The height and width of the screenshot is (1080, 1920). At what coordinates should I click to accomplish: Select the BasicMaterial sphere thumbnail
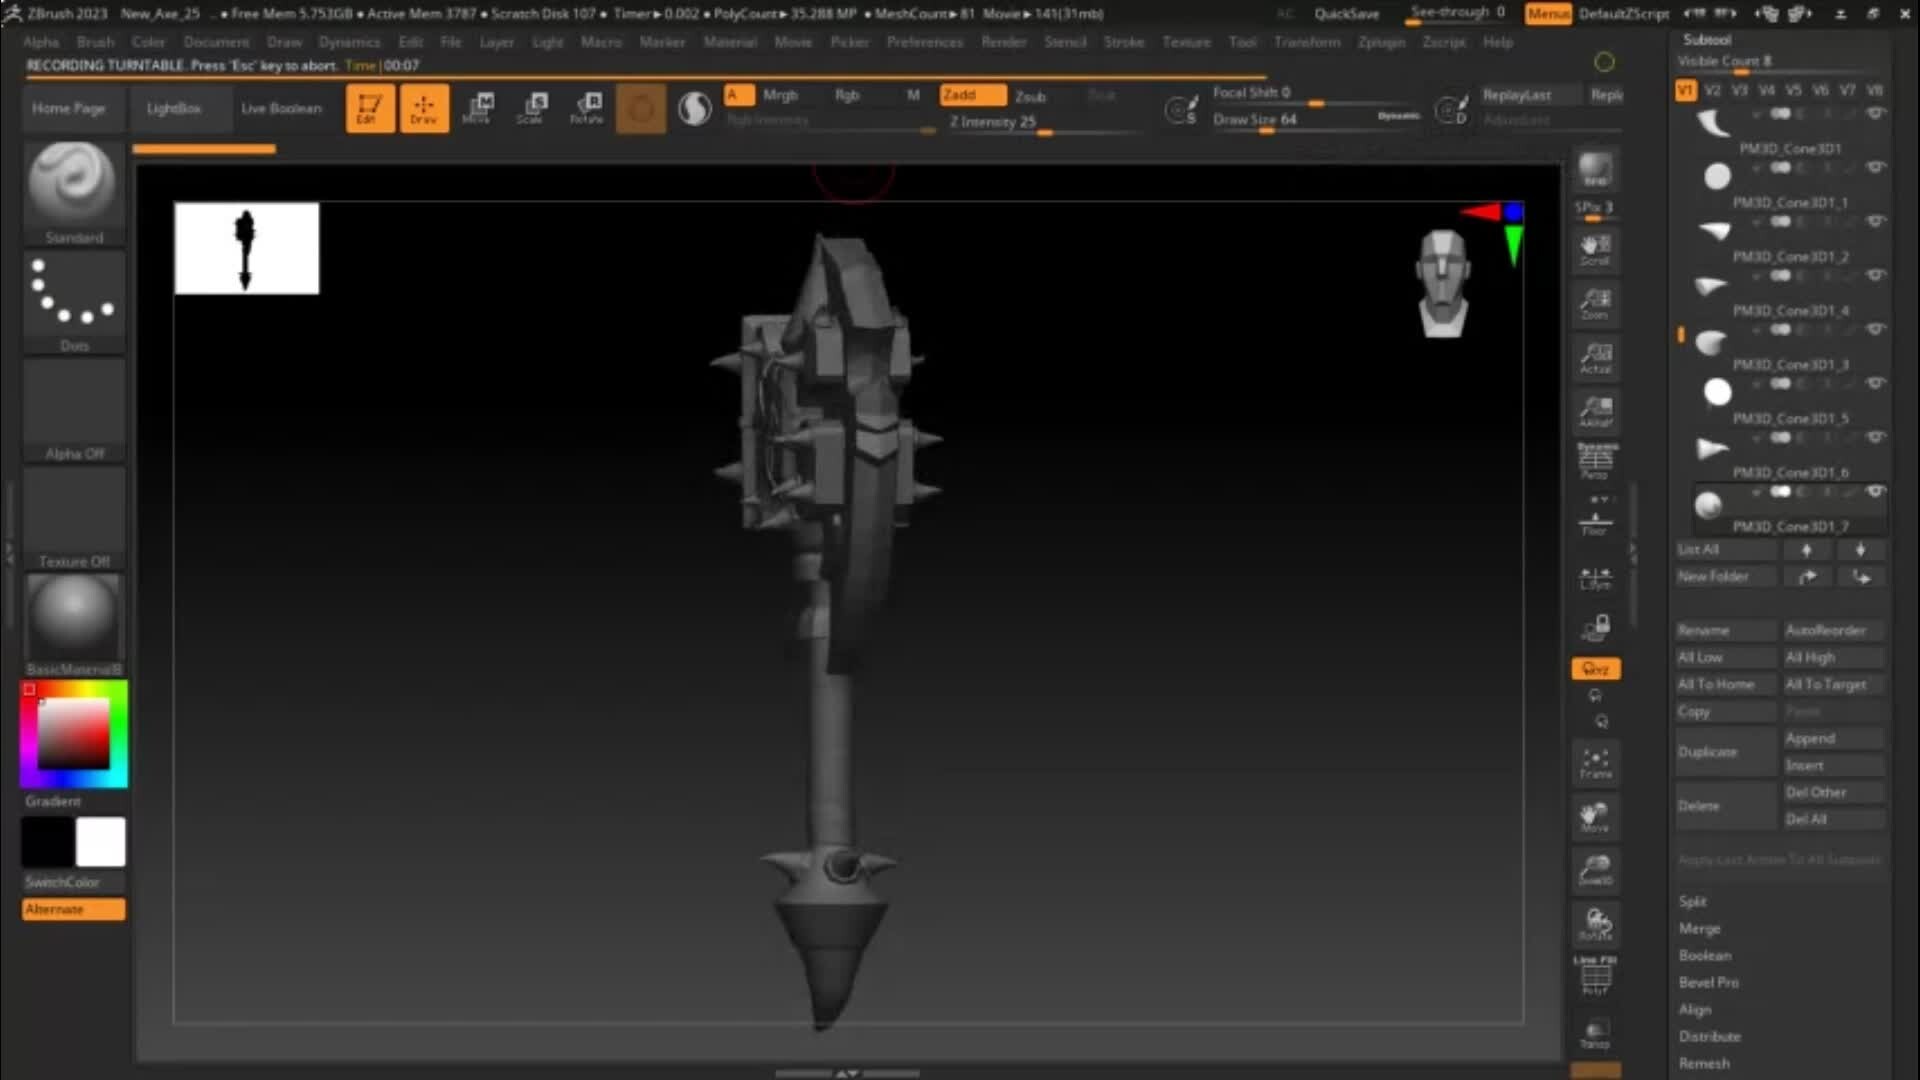[x=72, y=618]
